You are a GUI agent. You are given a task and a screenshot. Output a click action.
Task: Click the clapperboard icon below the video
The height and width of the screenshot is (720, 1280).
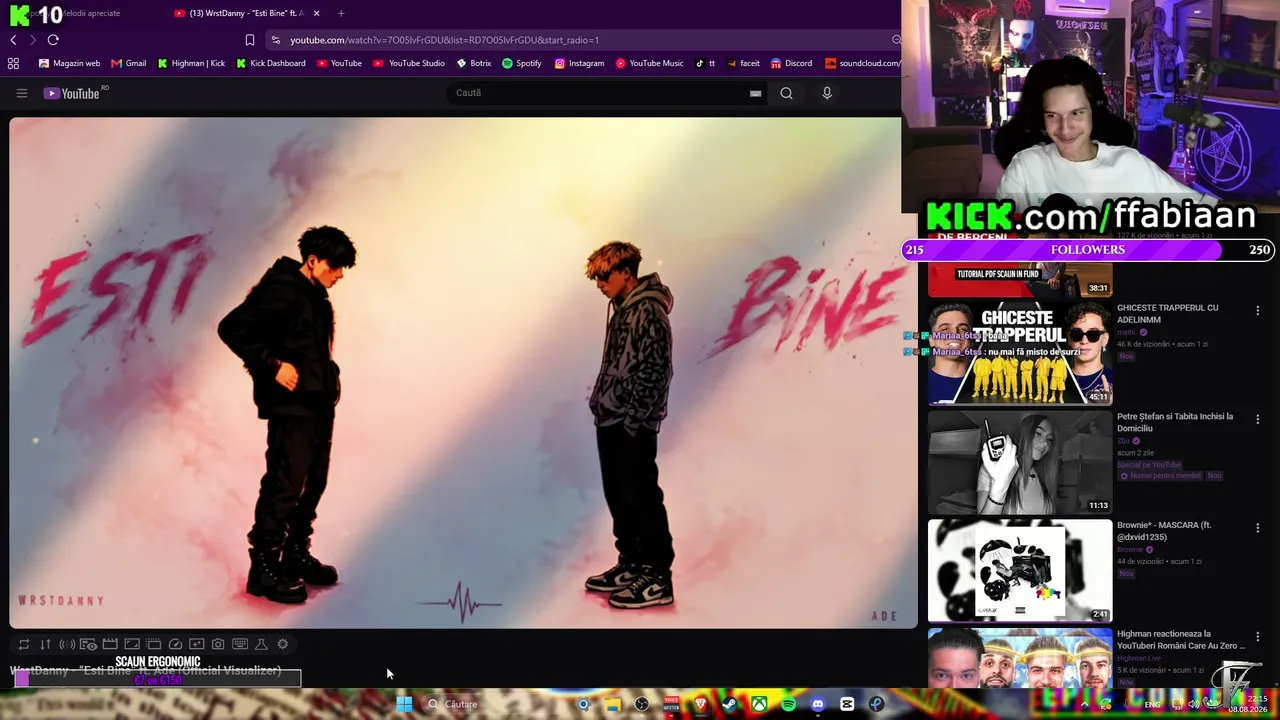pos(110,645)
